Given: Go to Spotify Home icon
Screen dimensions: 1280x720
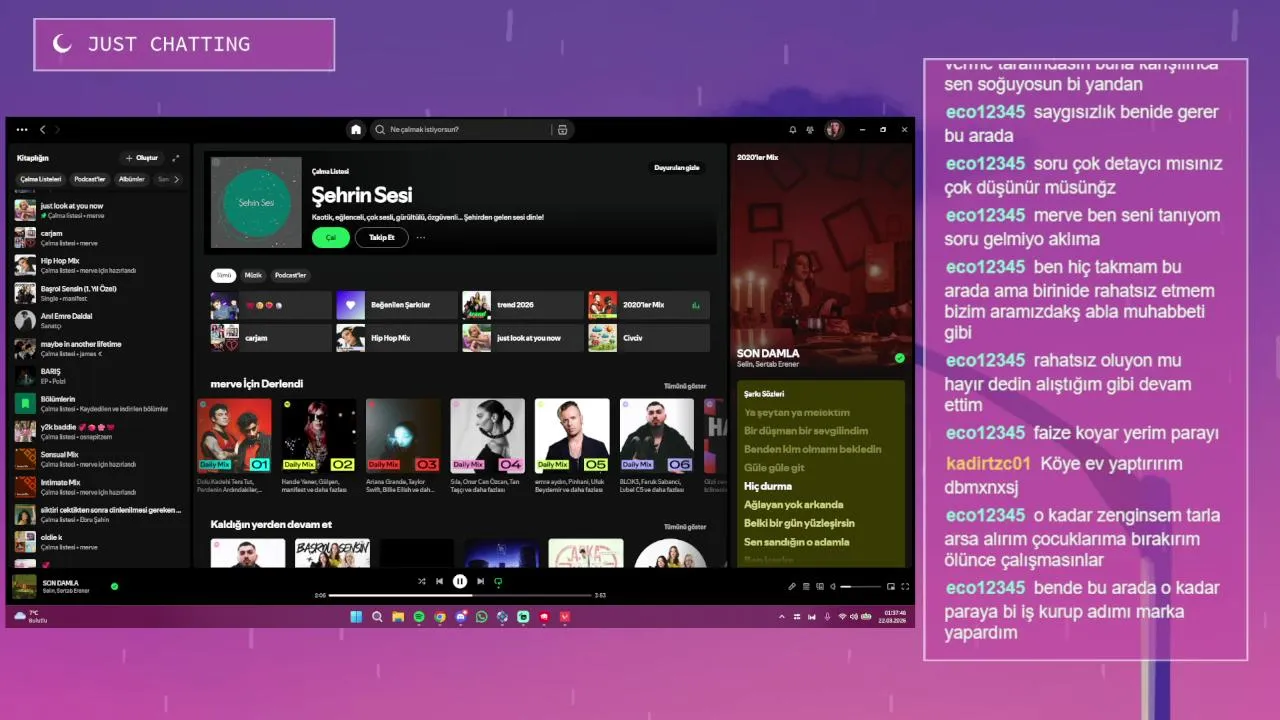Looking at the screenshot, I should pos(355,129).
